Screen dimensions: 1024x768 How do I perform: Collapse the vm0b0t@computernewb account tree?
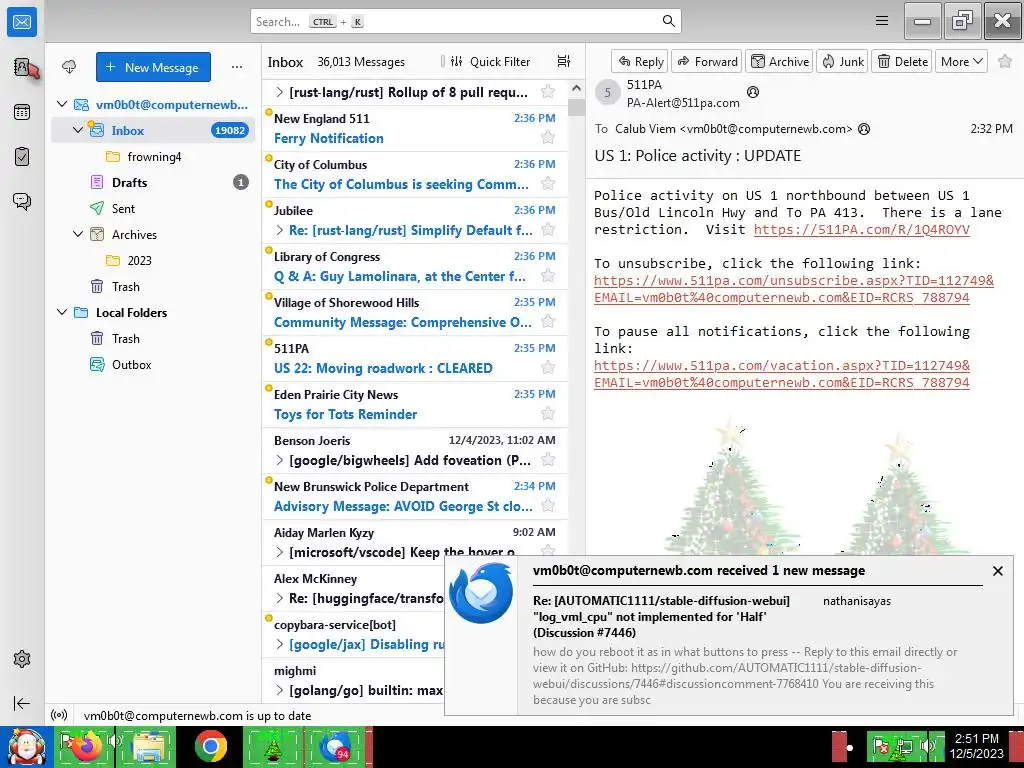click(x=62, y=104)
